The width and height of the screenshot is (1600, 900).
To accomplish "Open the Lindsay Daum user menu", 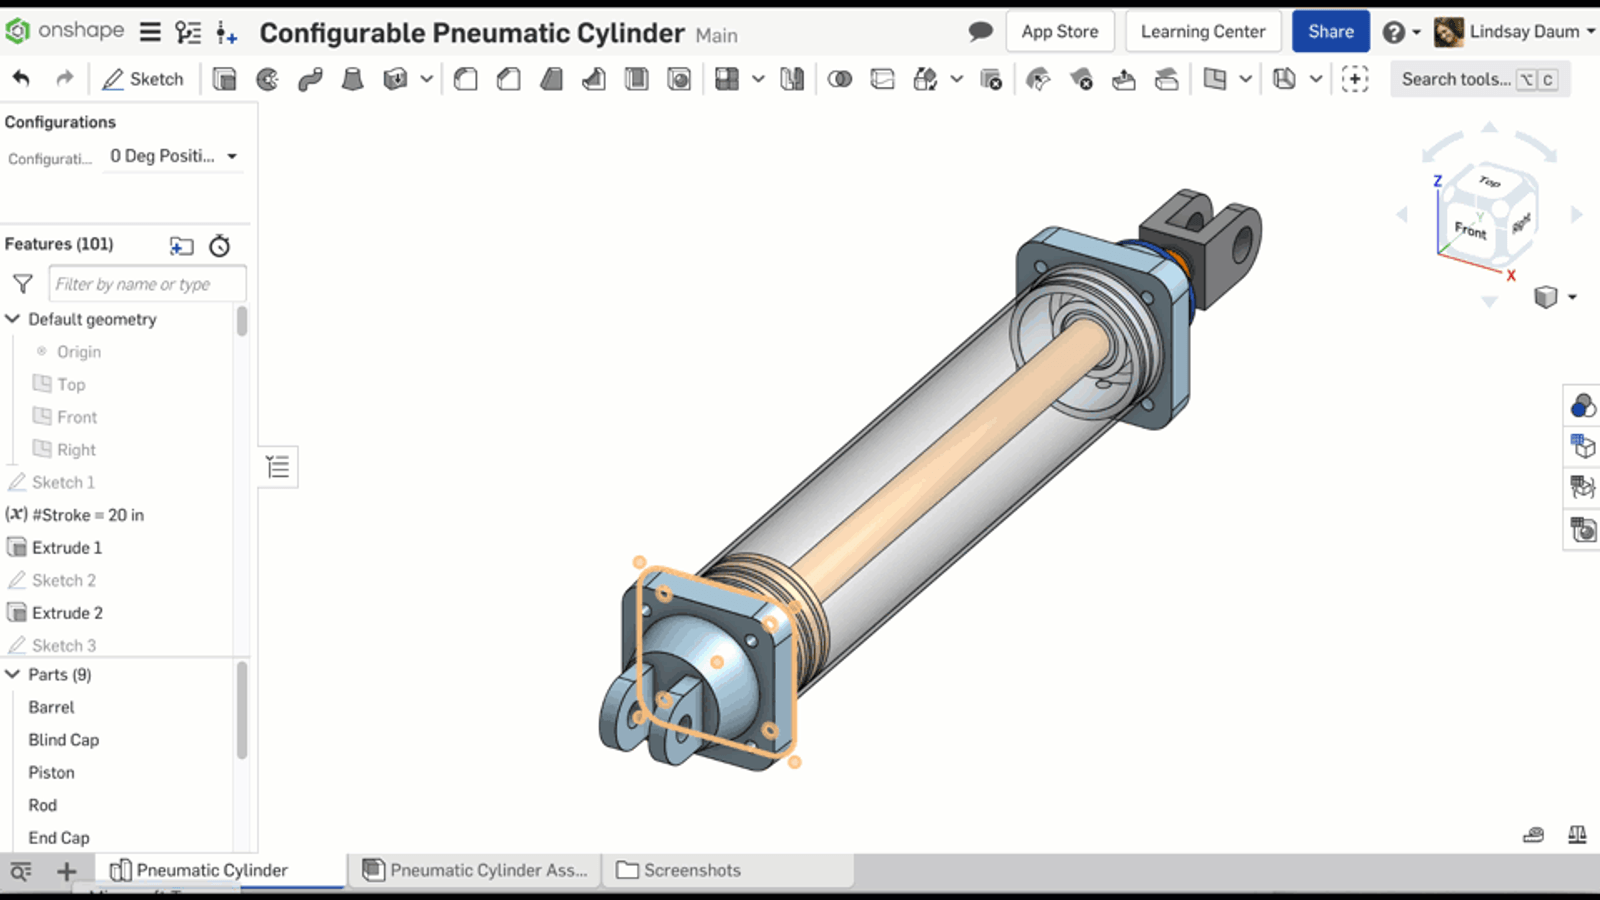I will tap(1515, 31).
